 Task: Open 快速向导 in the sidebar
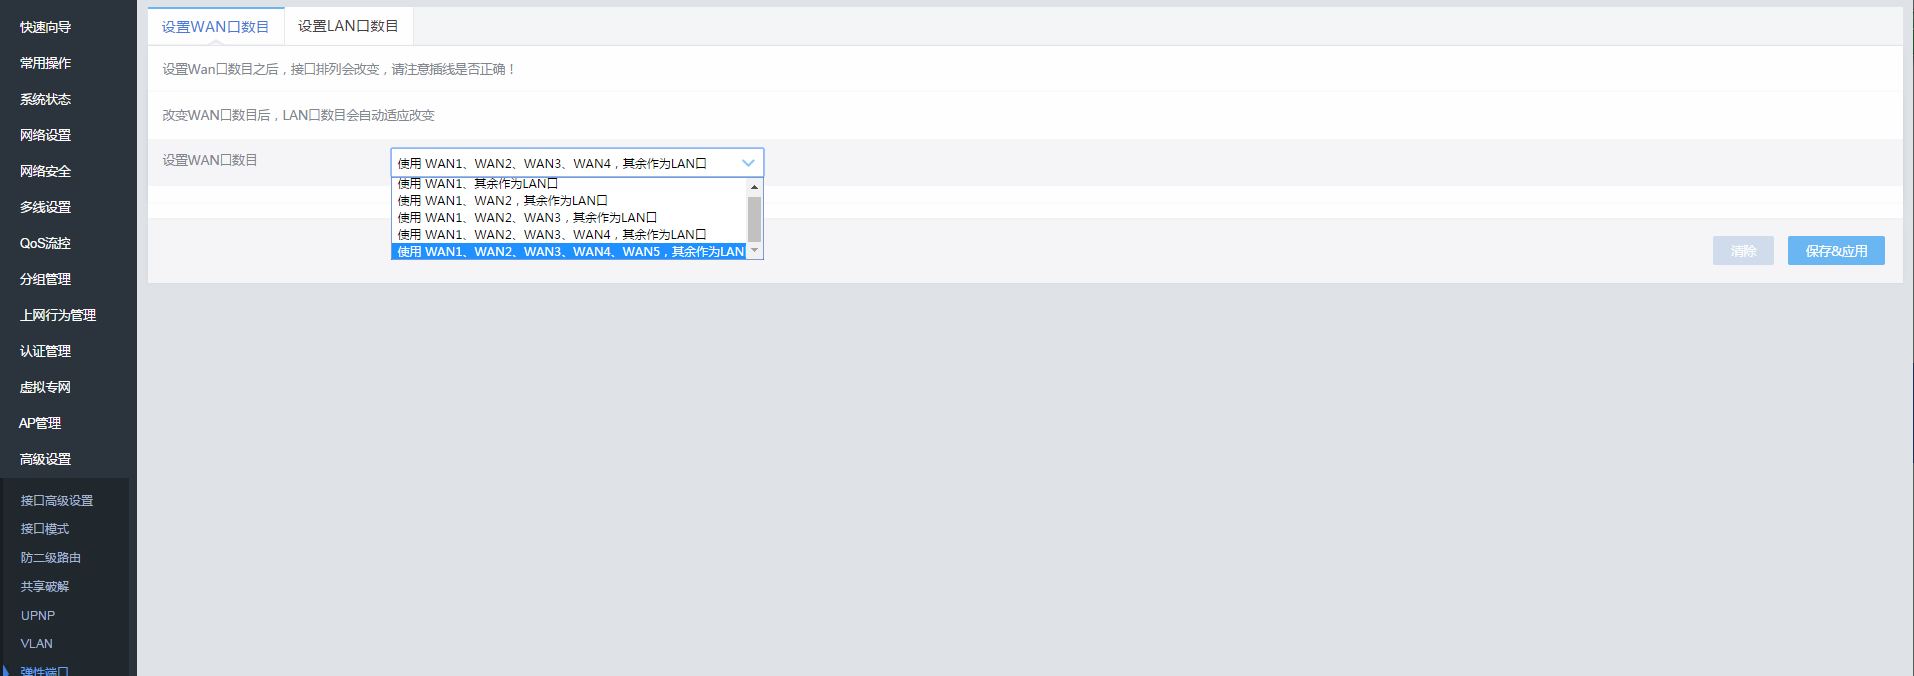[45, 27]
